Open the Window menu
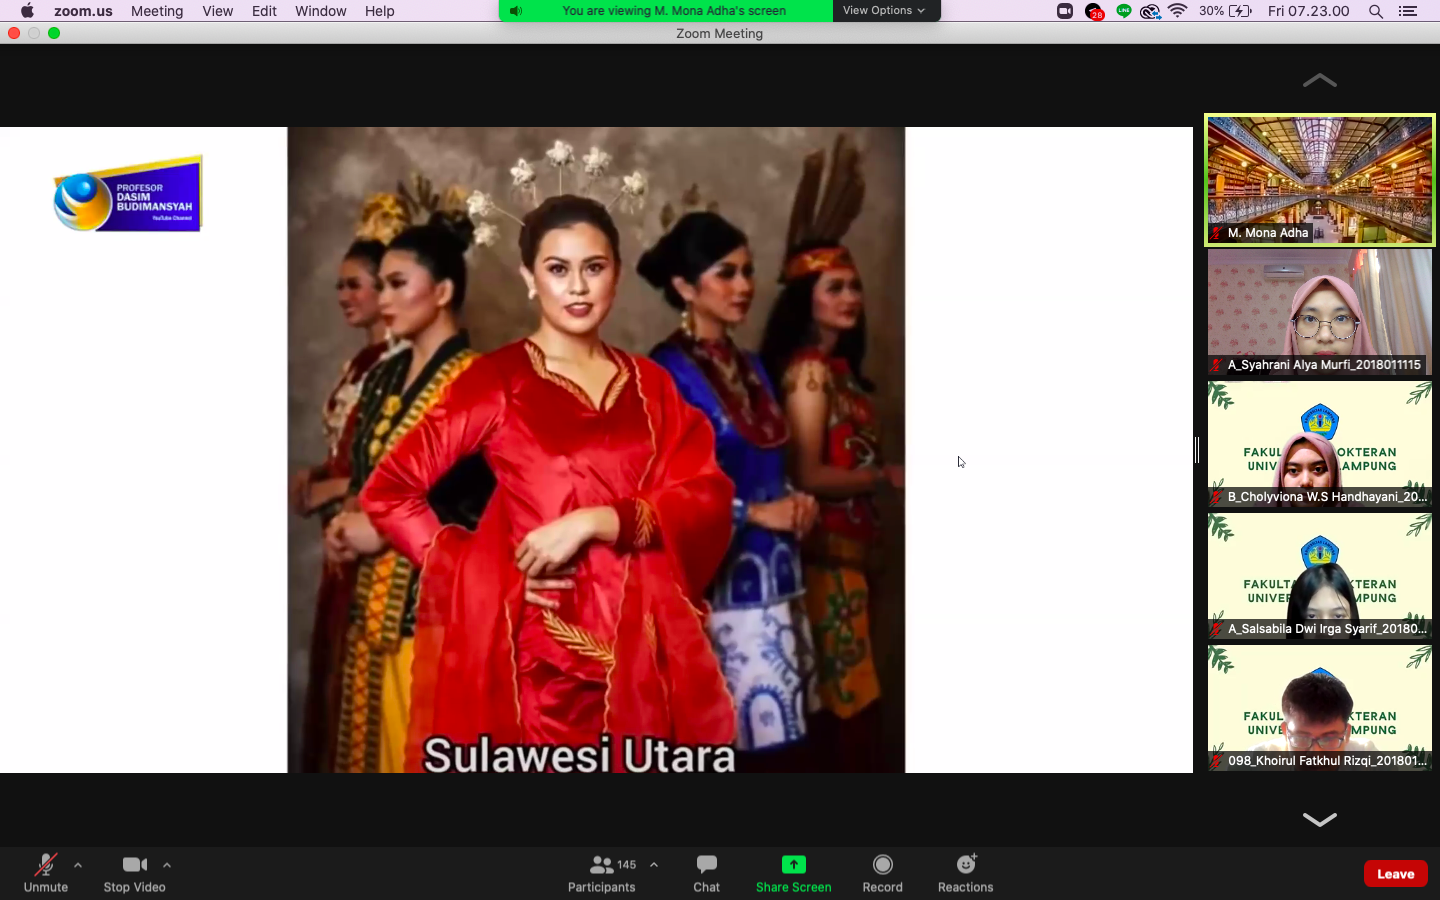Image resolution: width=1440 pixels, height=900 pixels. pos(320,11)
